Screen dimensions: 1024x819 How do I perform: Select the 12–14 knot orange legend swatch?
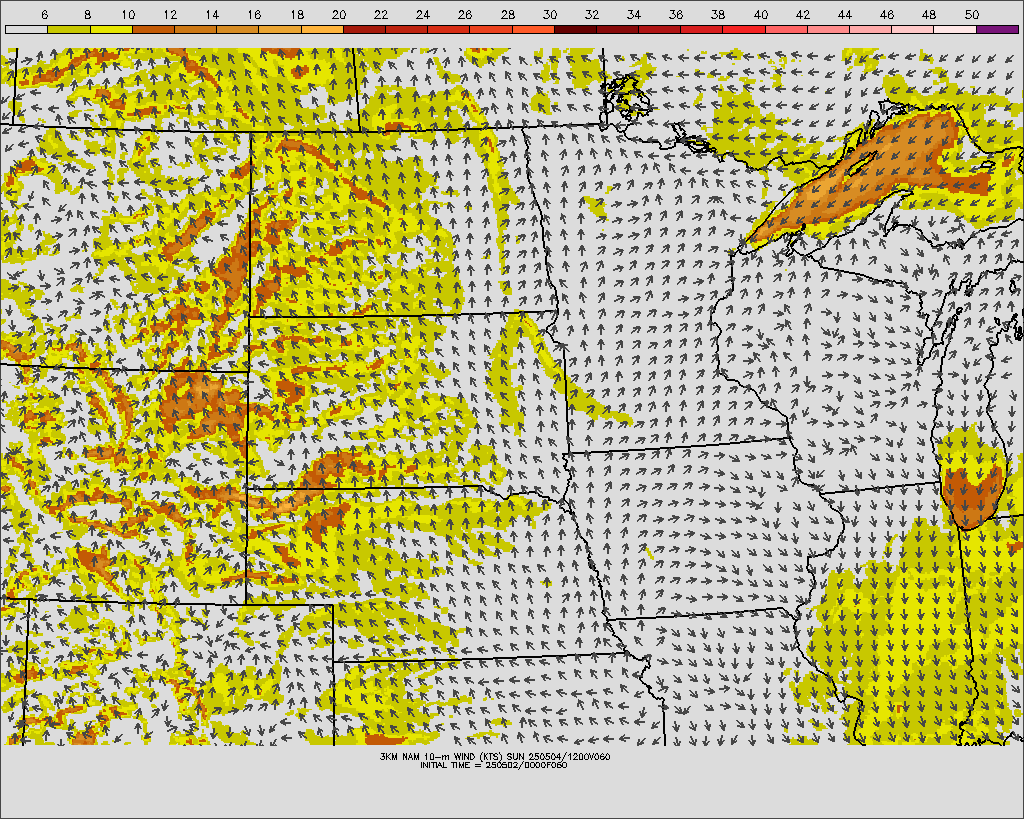coord(195,29)
